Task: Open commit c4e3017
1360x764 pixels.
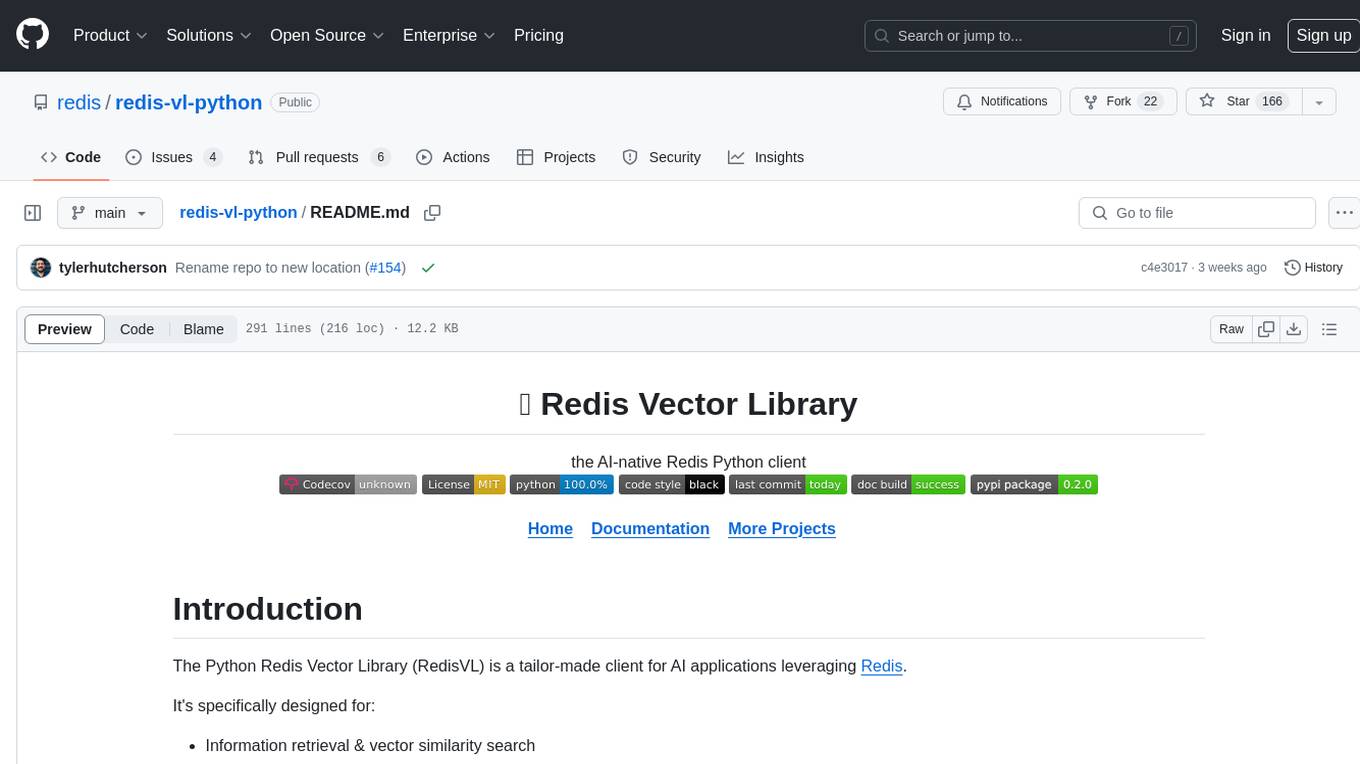Action: [x=1164, y=268]
